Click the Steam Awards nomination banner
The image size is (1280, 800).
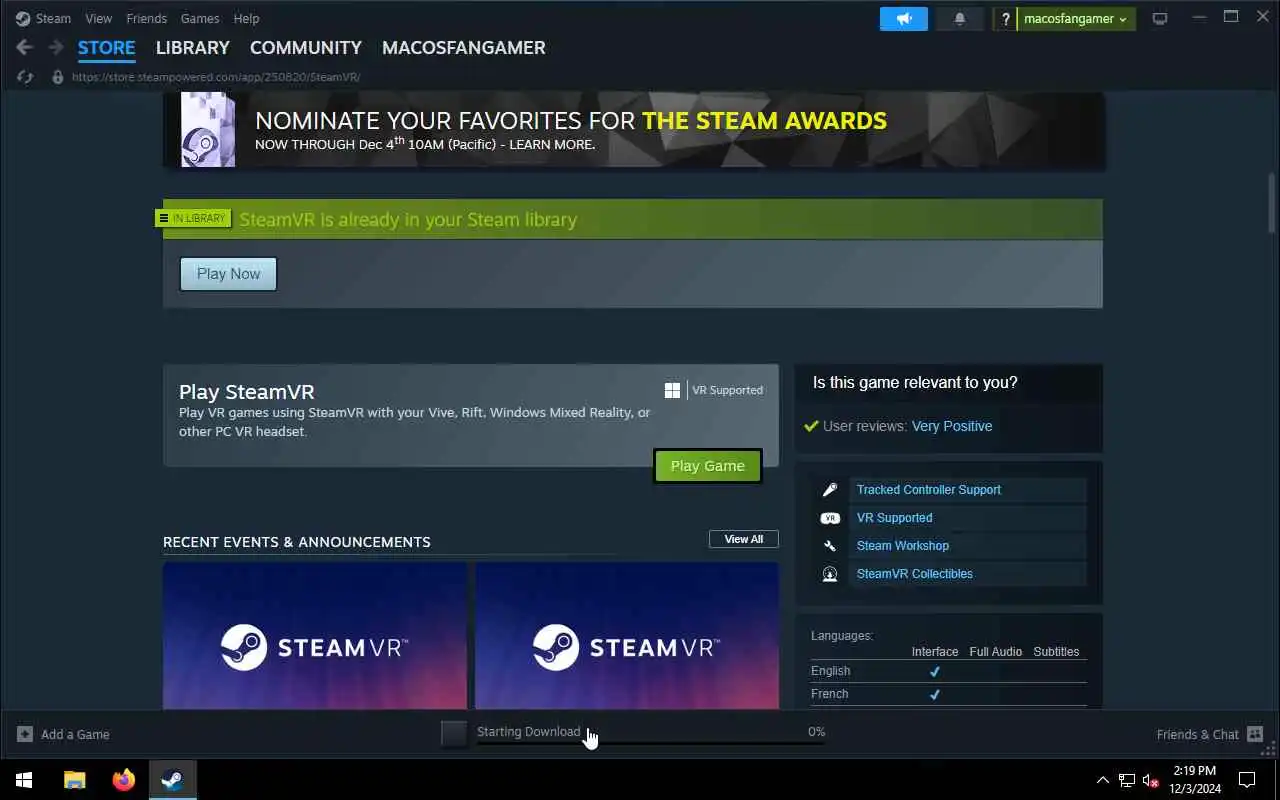coord(634,130)
